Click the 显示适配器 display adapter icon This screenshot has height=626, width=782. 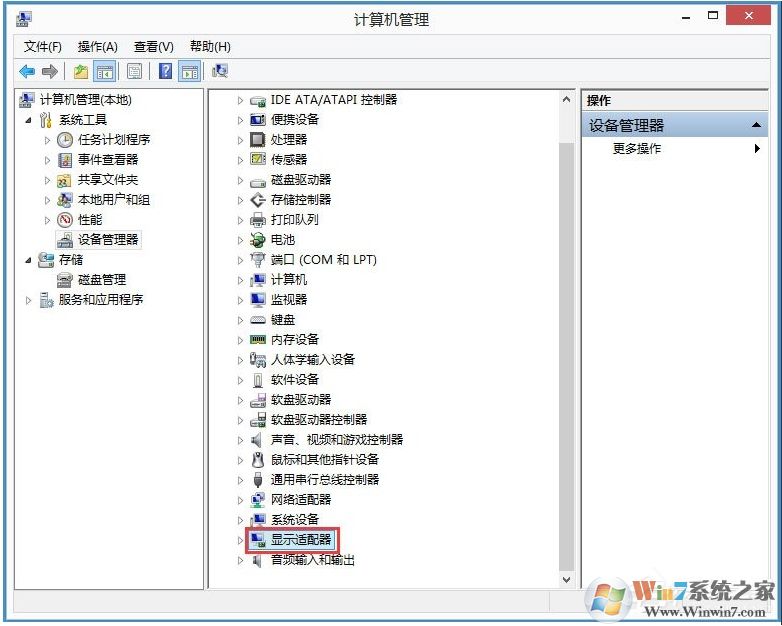[x=257, y=540]
